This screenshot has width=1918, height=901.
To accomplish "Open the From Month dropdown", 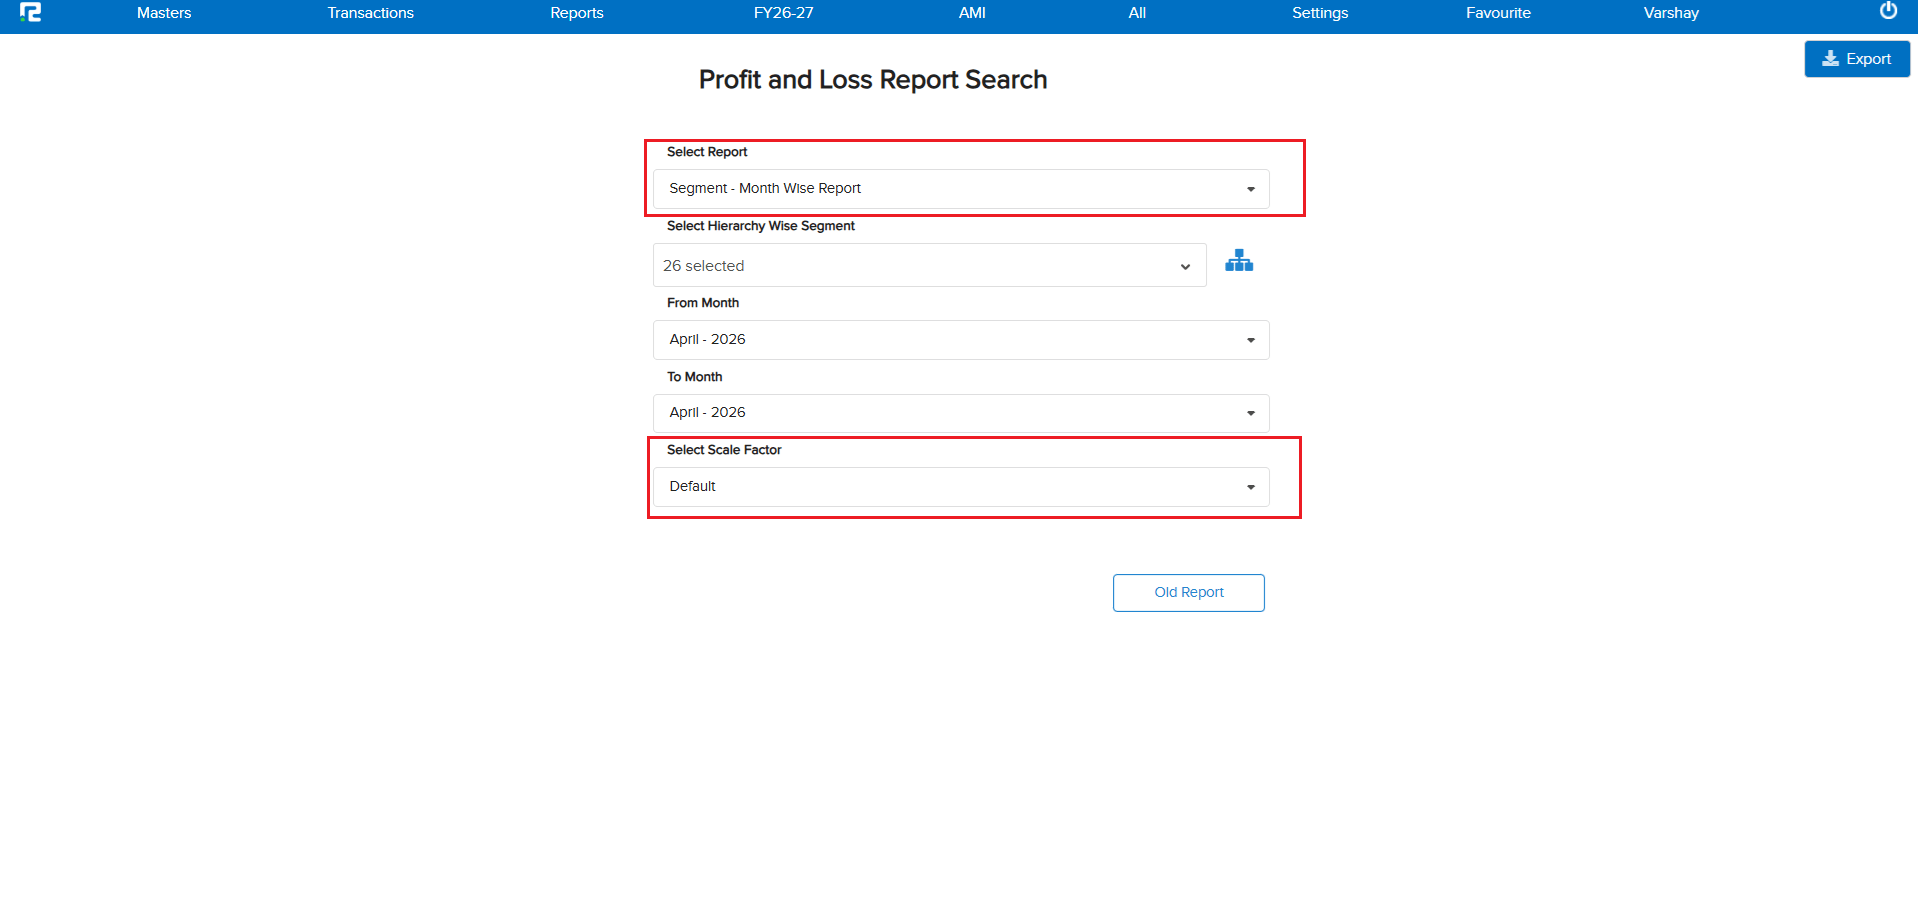I will tap(961, 340).
